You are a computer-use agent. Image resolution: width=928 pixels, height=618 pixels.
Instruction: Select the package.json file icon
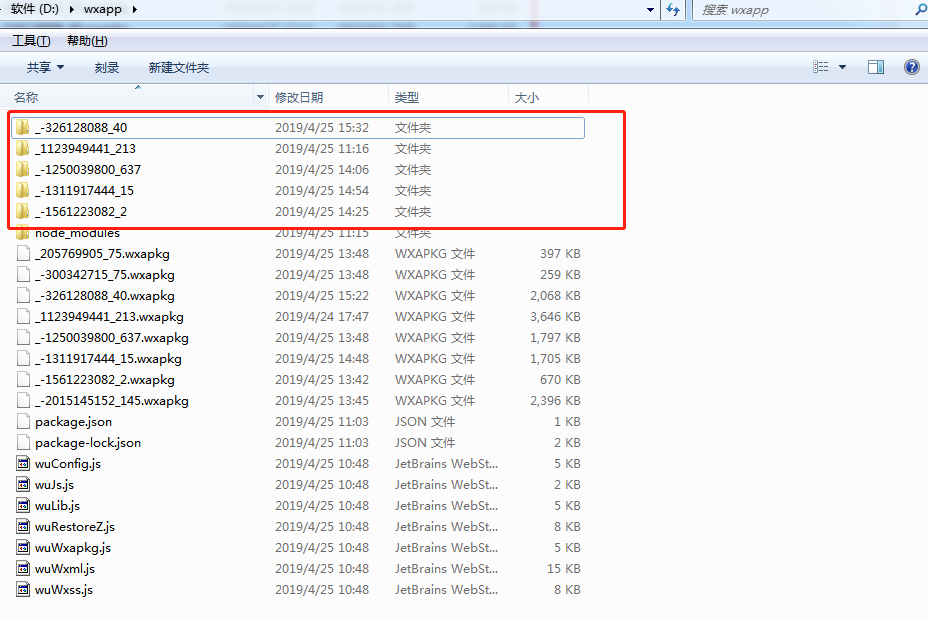(x=23, y=421)
